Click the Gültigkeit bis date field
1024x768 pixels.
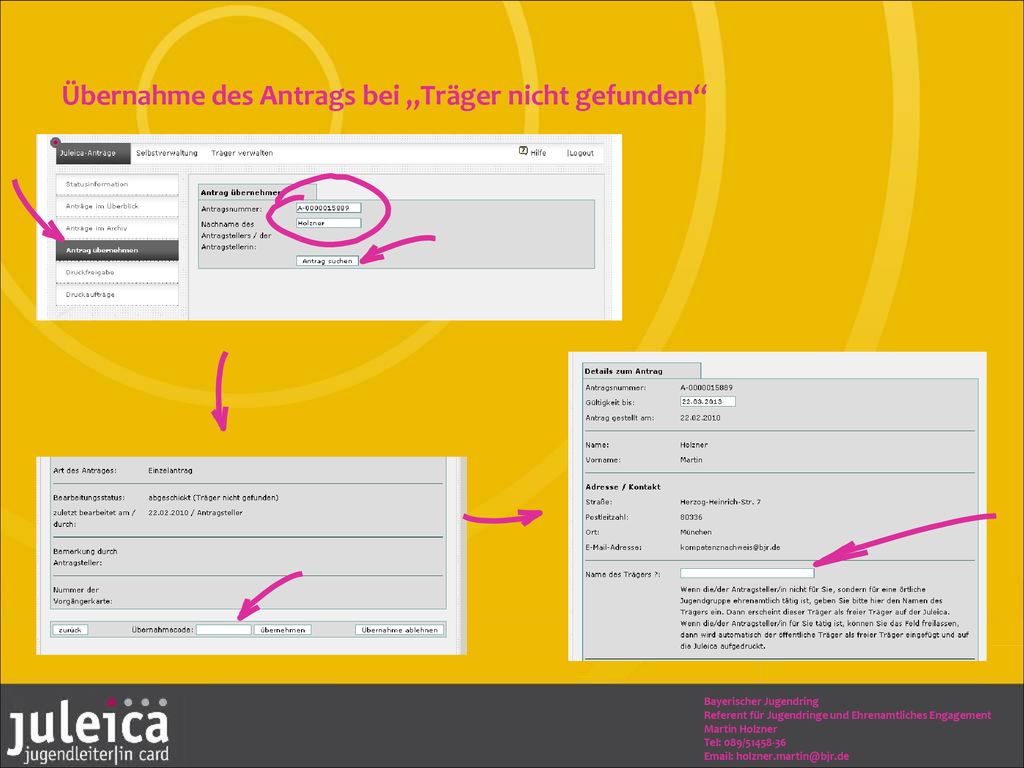(x=708, y=402)
